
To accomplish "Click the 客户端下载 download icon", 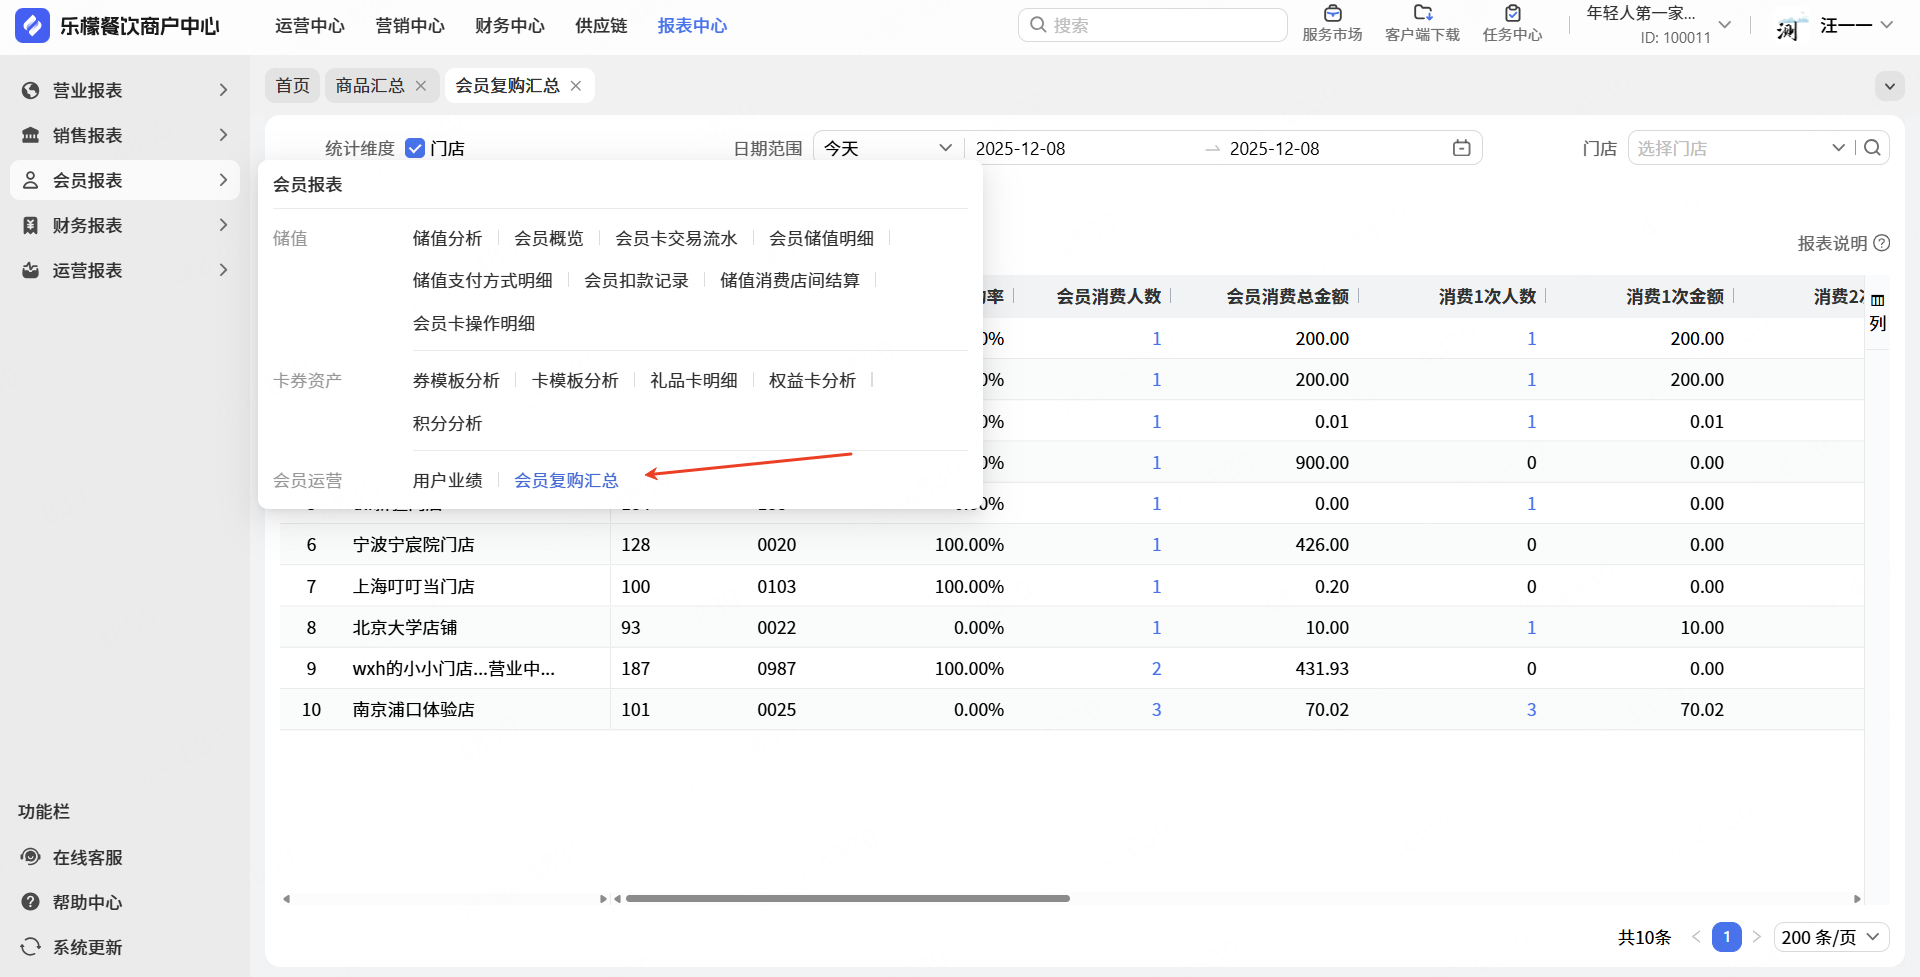I will pos(1422,14).
